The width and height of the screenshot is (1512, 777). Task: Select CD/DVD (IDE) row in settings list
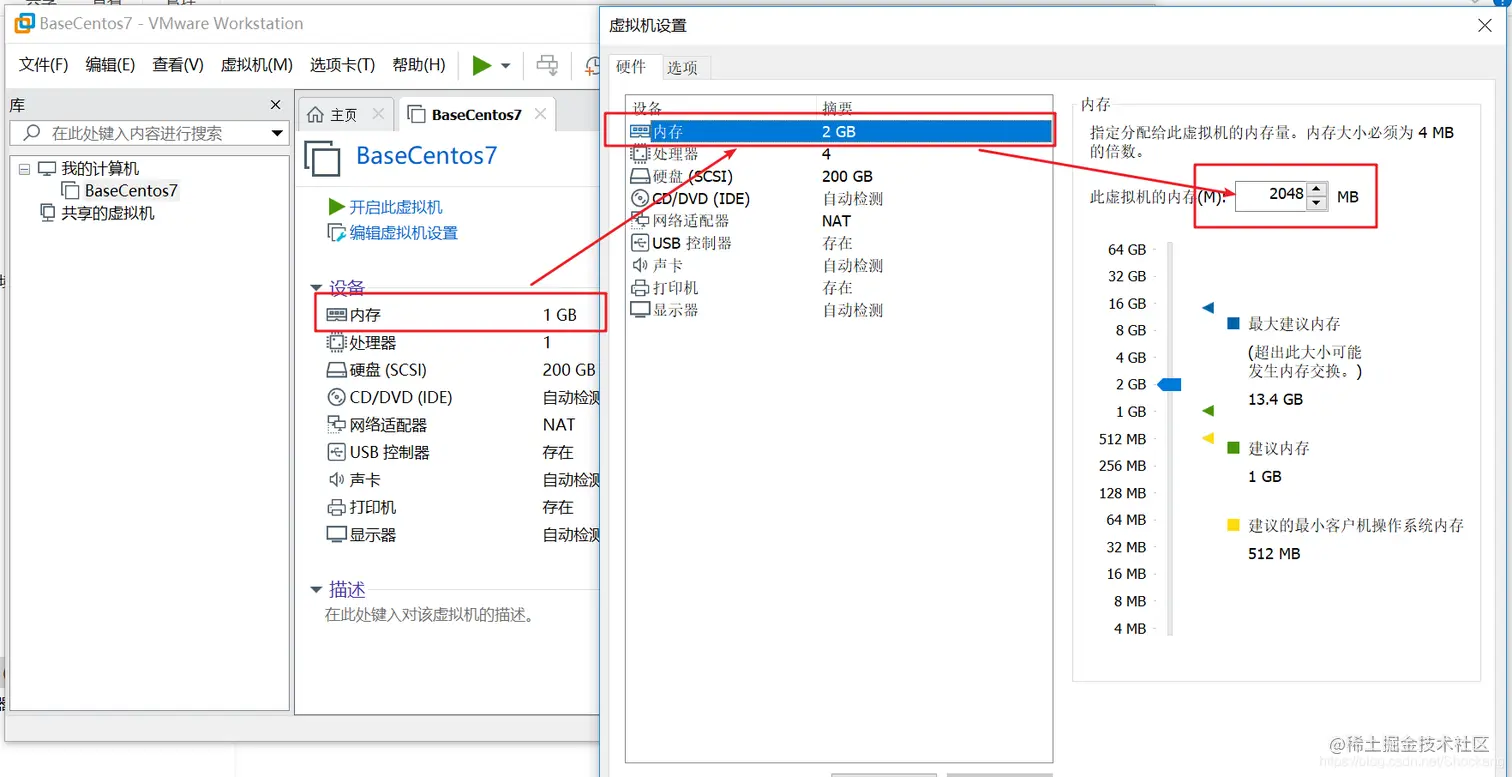pos(839,198)
